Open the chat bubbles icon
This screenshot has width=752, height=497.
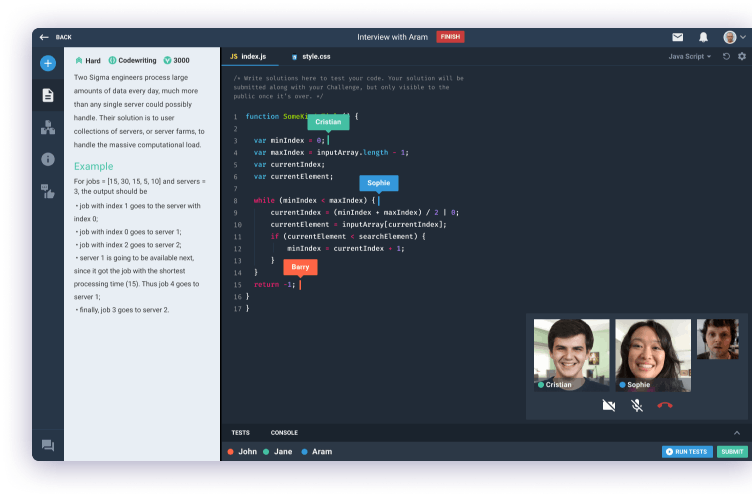tap(47, 445)
